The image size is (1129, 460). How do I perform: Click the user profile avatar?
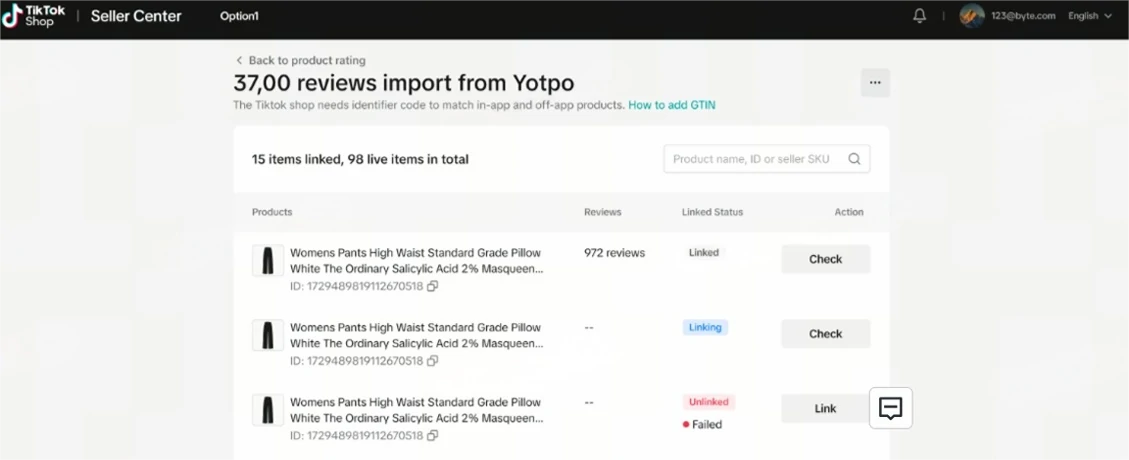coord(971,16)
